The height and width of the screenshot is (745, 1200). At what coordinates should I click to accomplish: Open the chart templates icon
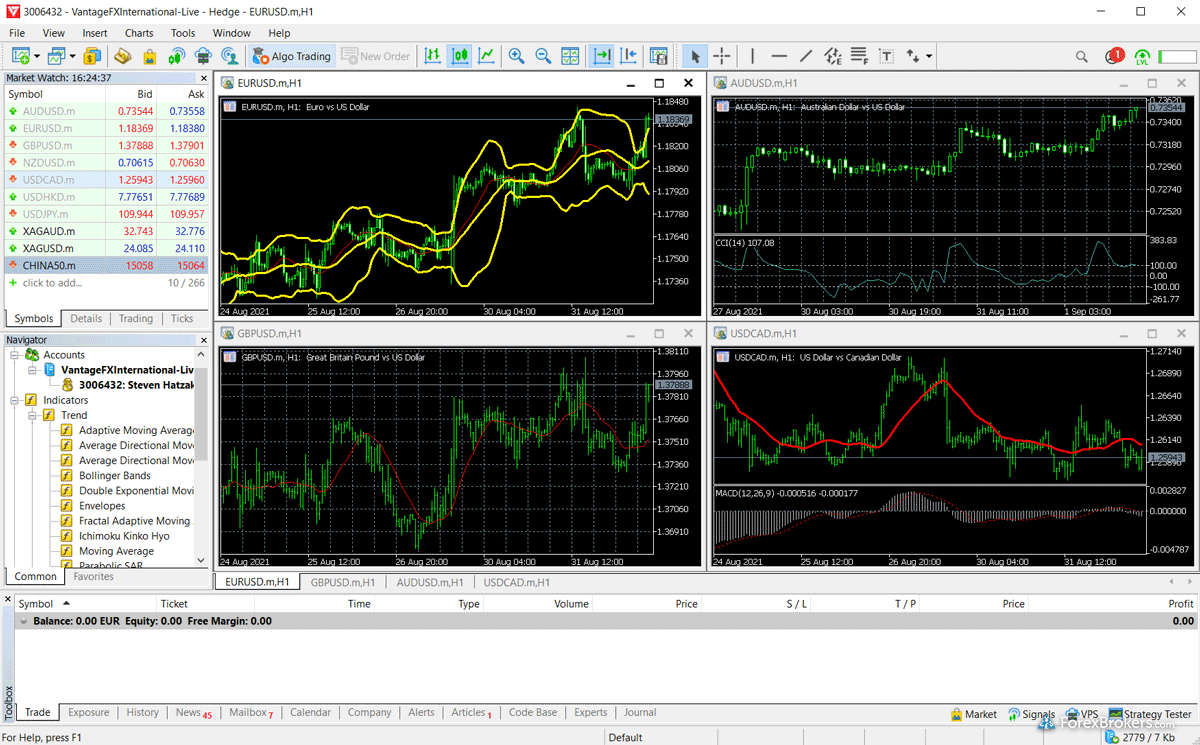pyautogui.click(x=659, y=56)
